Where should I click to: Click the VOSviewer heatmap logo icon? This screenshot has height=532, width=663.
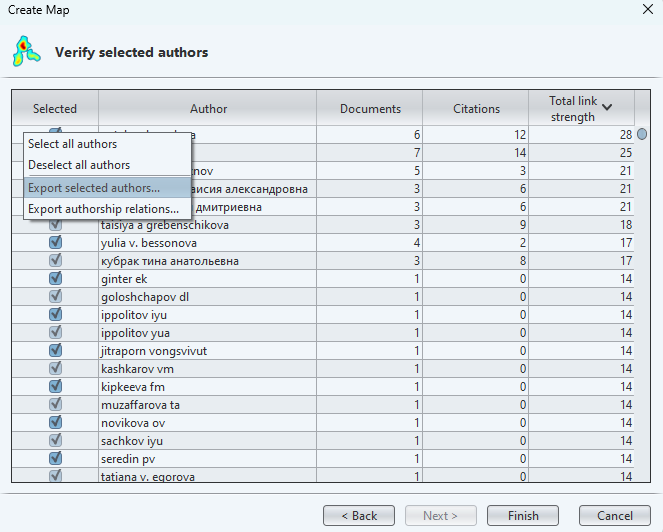26,51
